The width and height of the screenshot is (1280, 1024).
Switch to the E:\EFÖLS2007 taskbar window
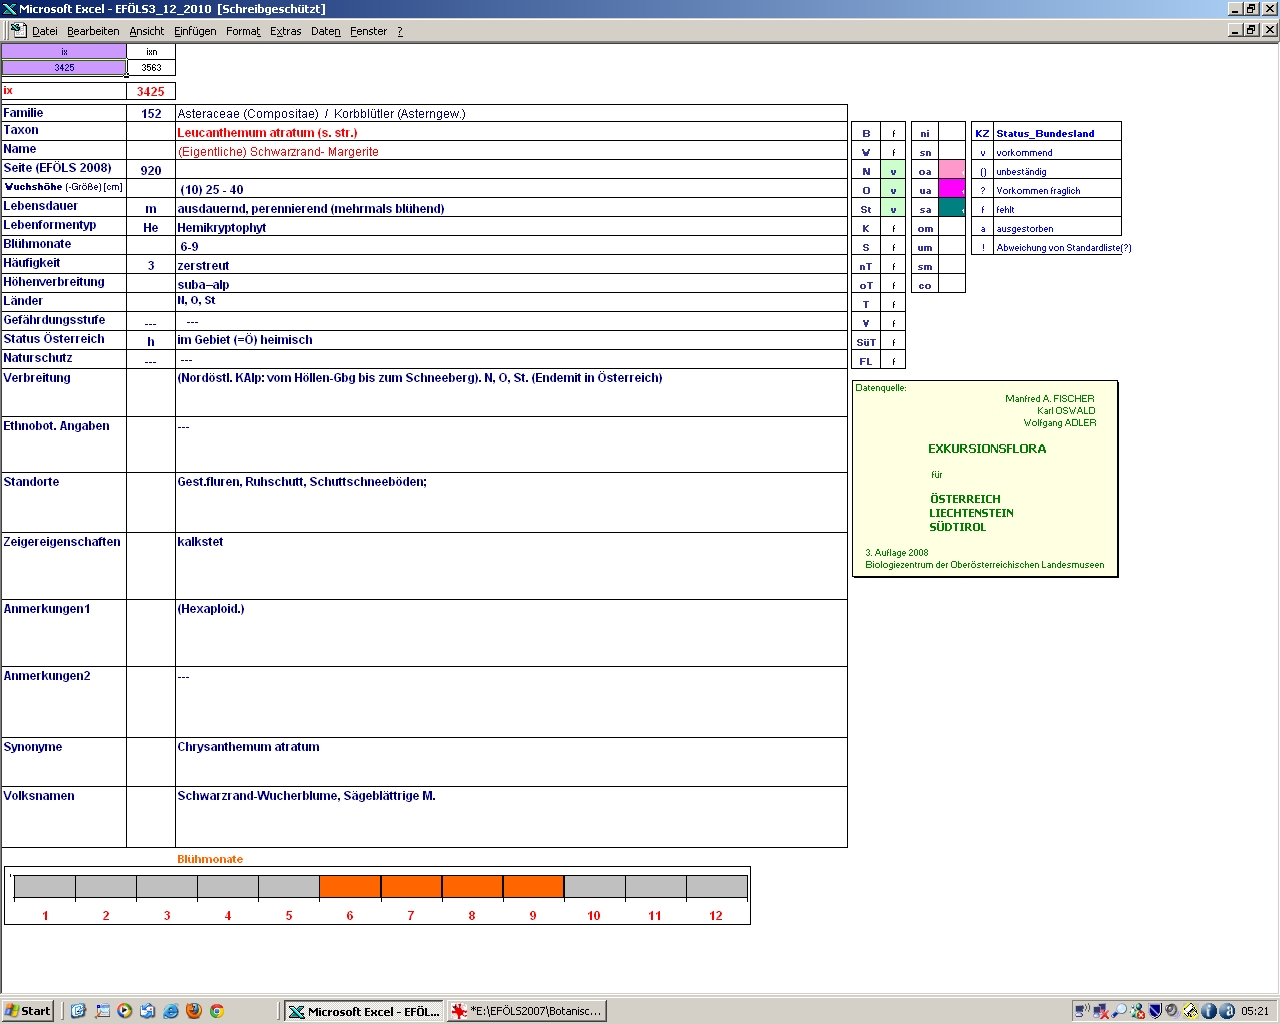pos(526,1011)
